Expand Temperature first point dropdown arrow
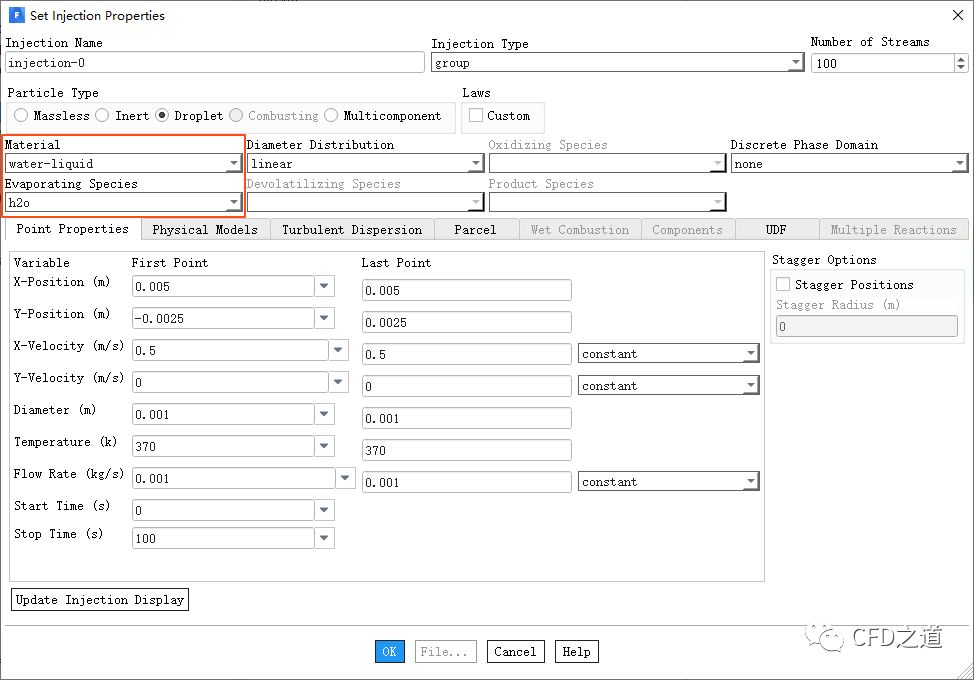The image size is (974, 680). [x=324, y=446]
